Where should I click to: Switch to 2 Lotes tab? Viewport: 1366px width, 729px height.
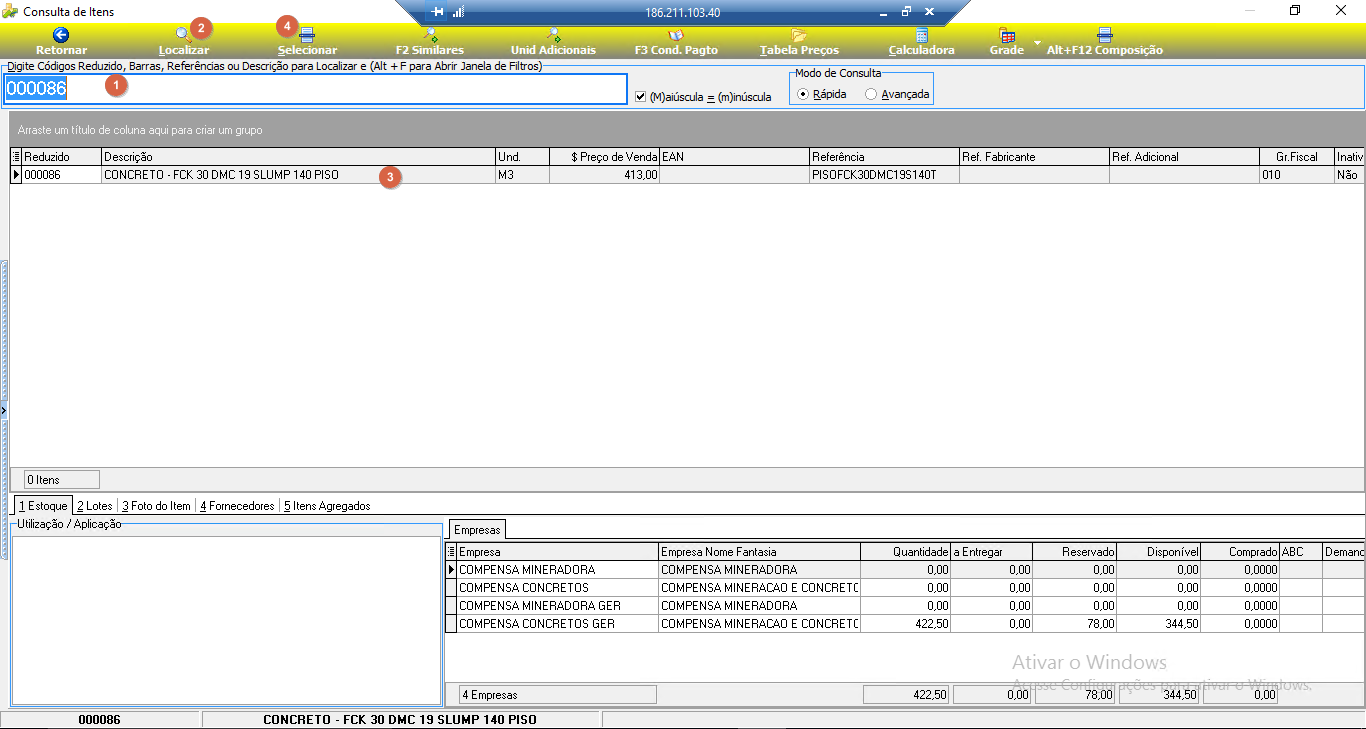coord(95,506)
